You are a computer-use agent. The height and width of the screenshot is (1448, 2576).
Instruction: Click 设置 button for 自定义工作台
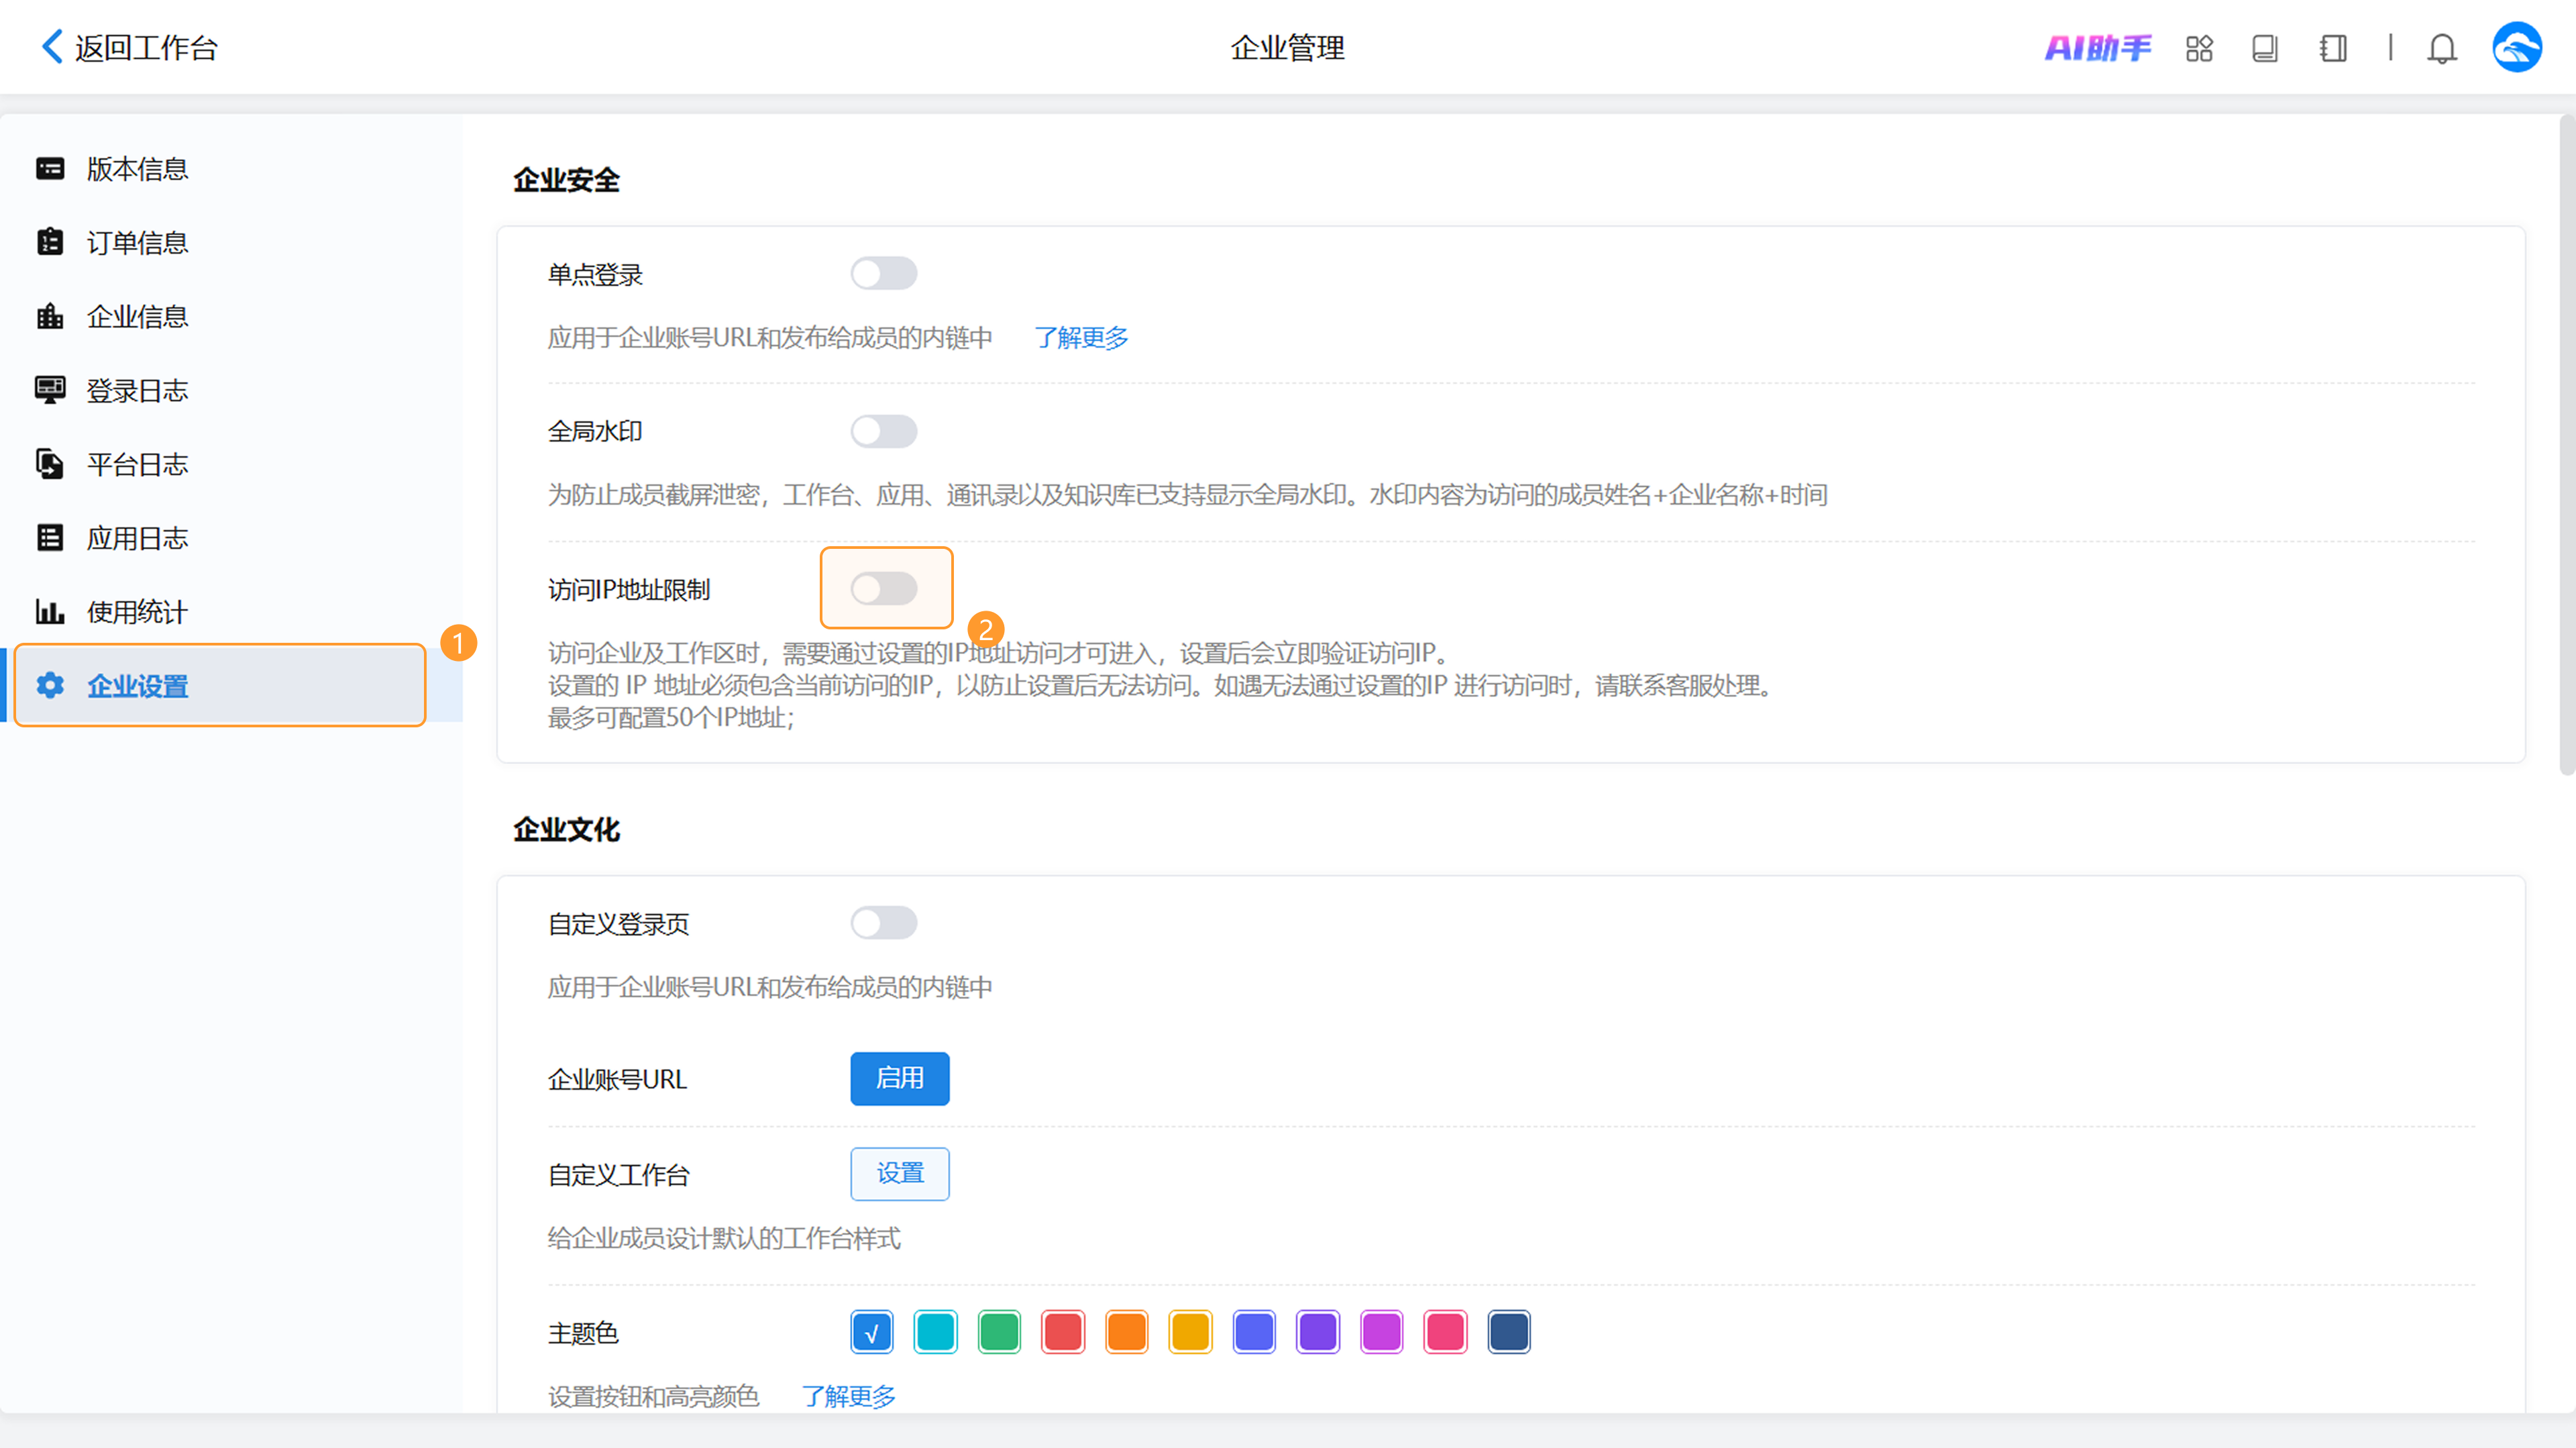click(900, 1174)
